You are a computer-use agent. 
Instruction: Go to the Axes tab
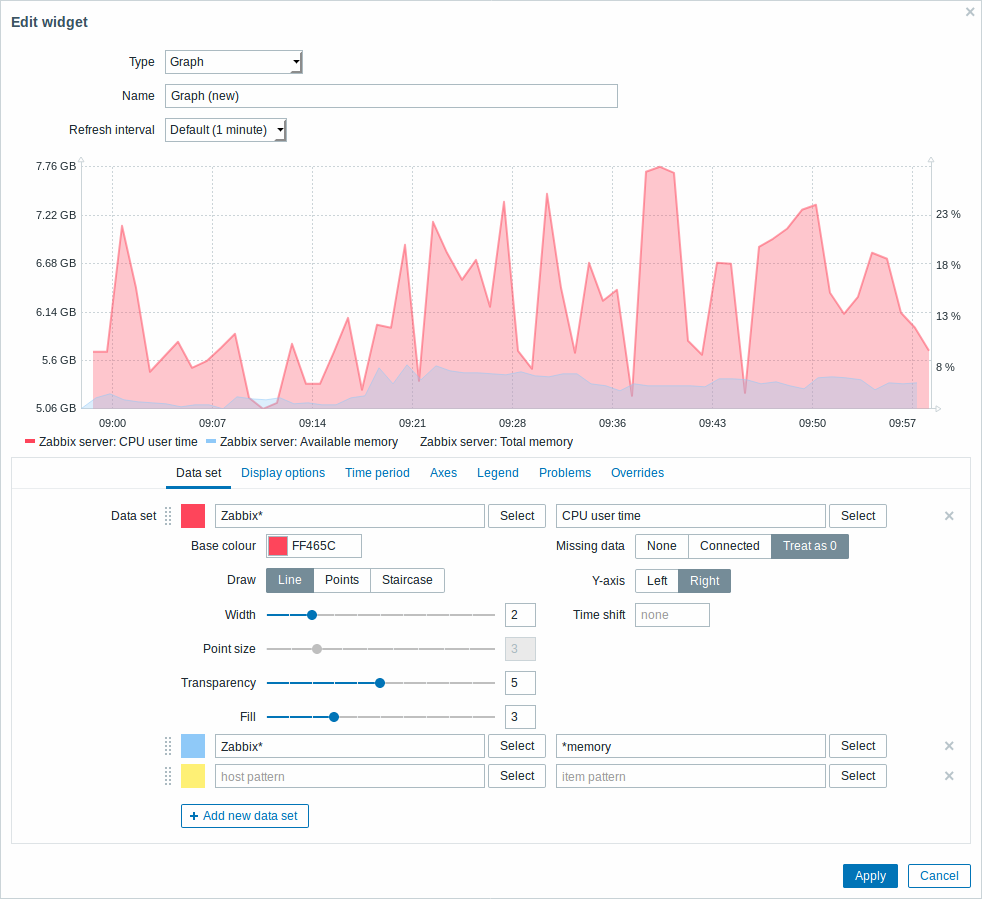443,473
